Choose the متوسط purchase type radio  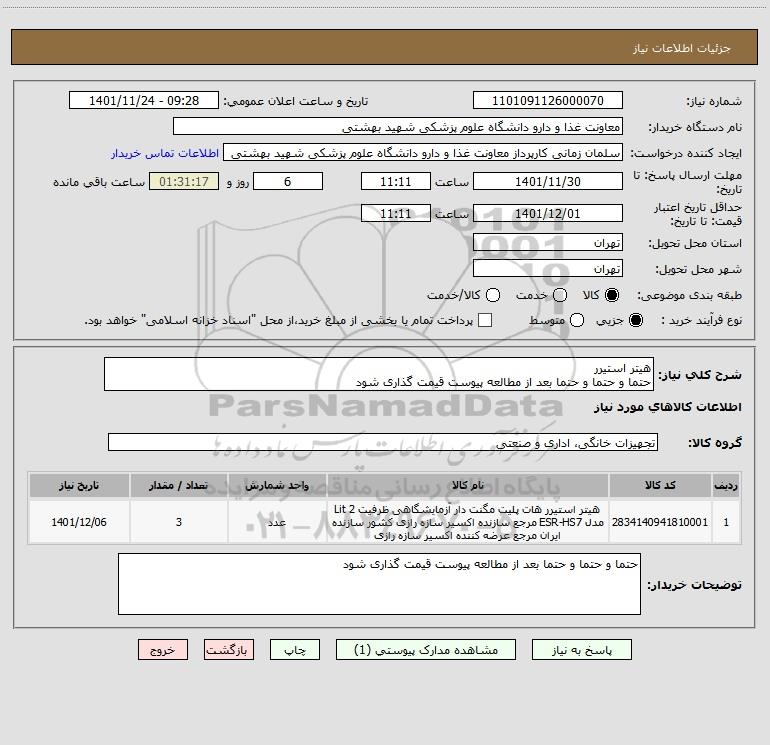pyautogui.click(x=577, y=320)
